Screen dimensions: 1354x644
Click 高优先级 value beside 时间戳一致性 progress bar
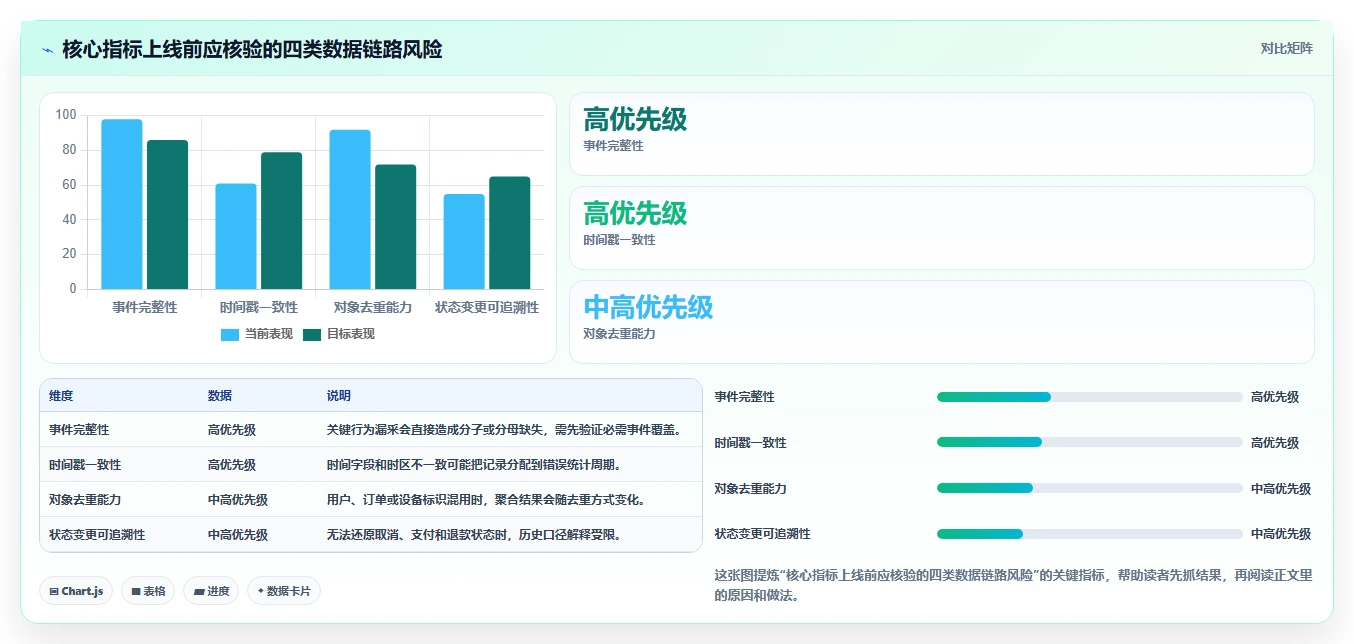point(1275,443)
